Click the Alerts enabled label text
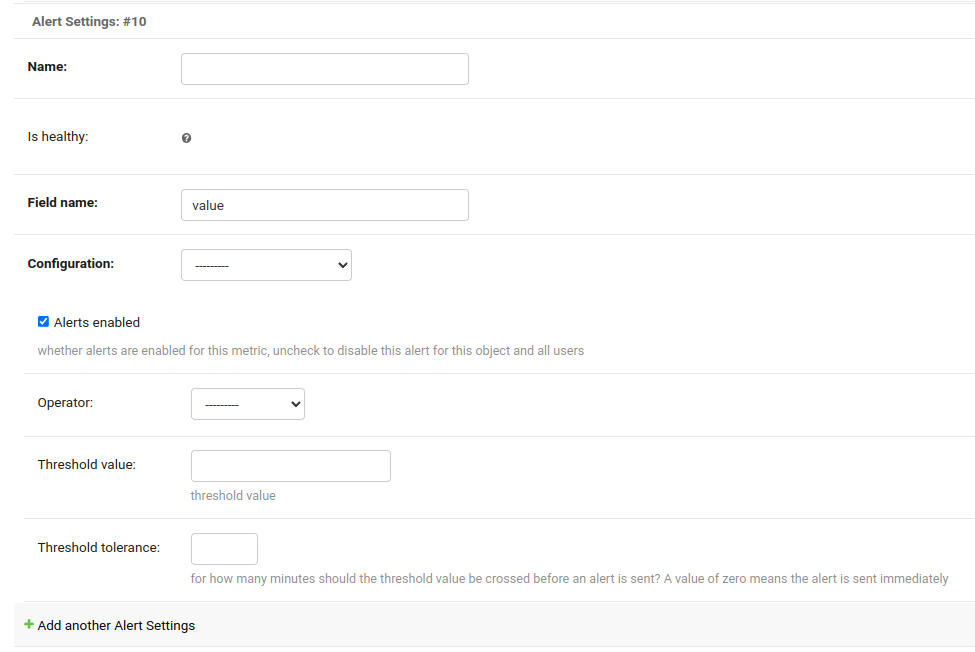Screen dimensions: 975x652 pos(97,323)
